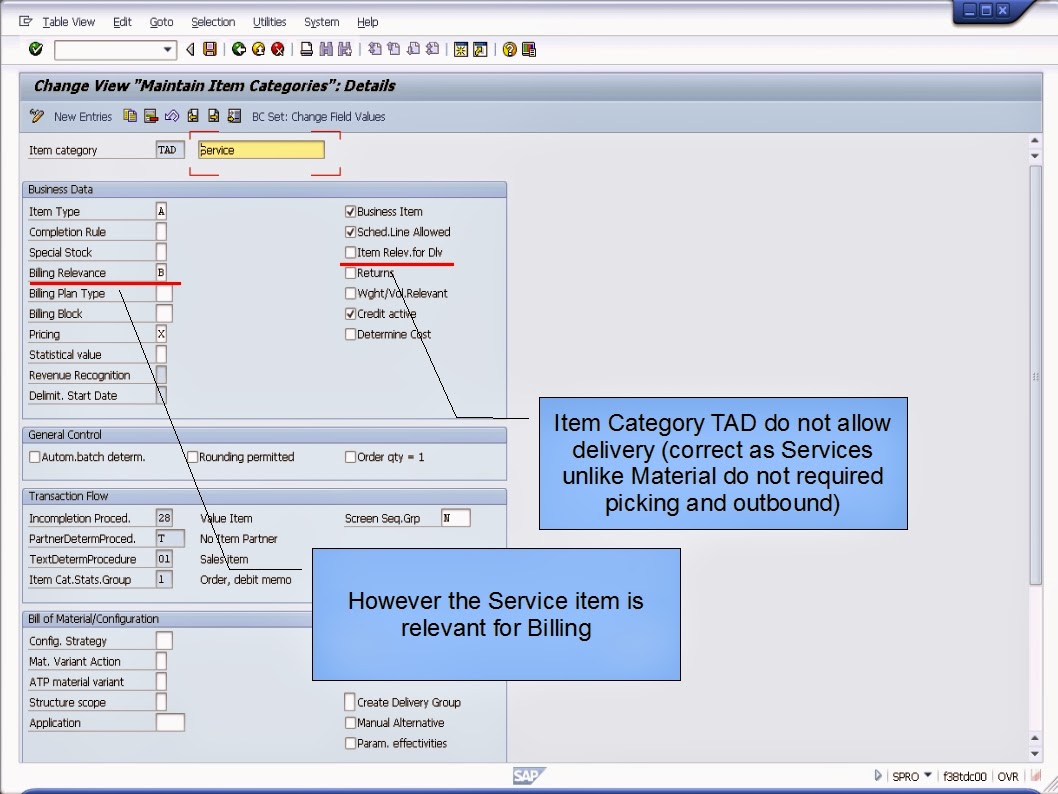The width and height of the screenshot is (1058, 794).
Task: Click the yellow Exit arrow icon
Action: coord(258,49)
